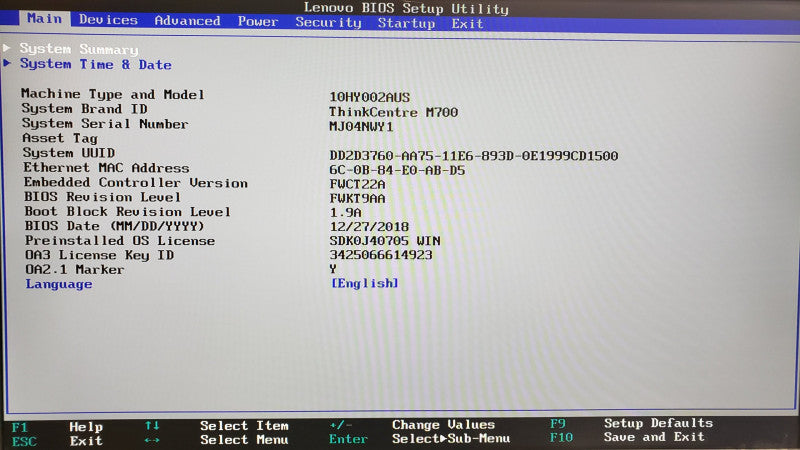Click up/down arrows Select Item hint
Image resolution: width=800 pixels, height=450 pixels.
click(x=216, y=426)
